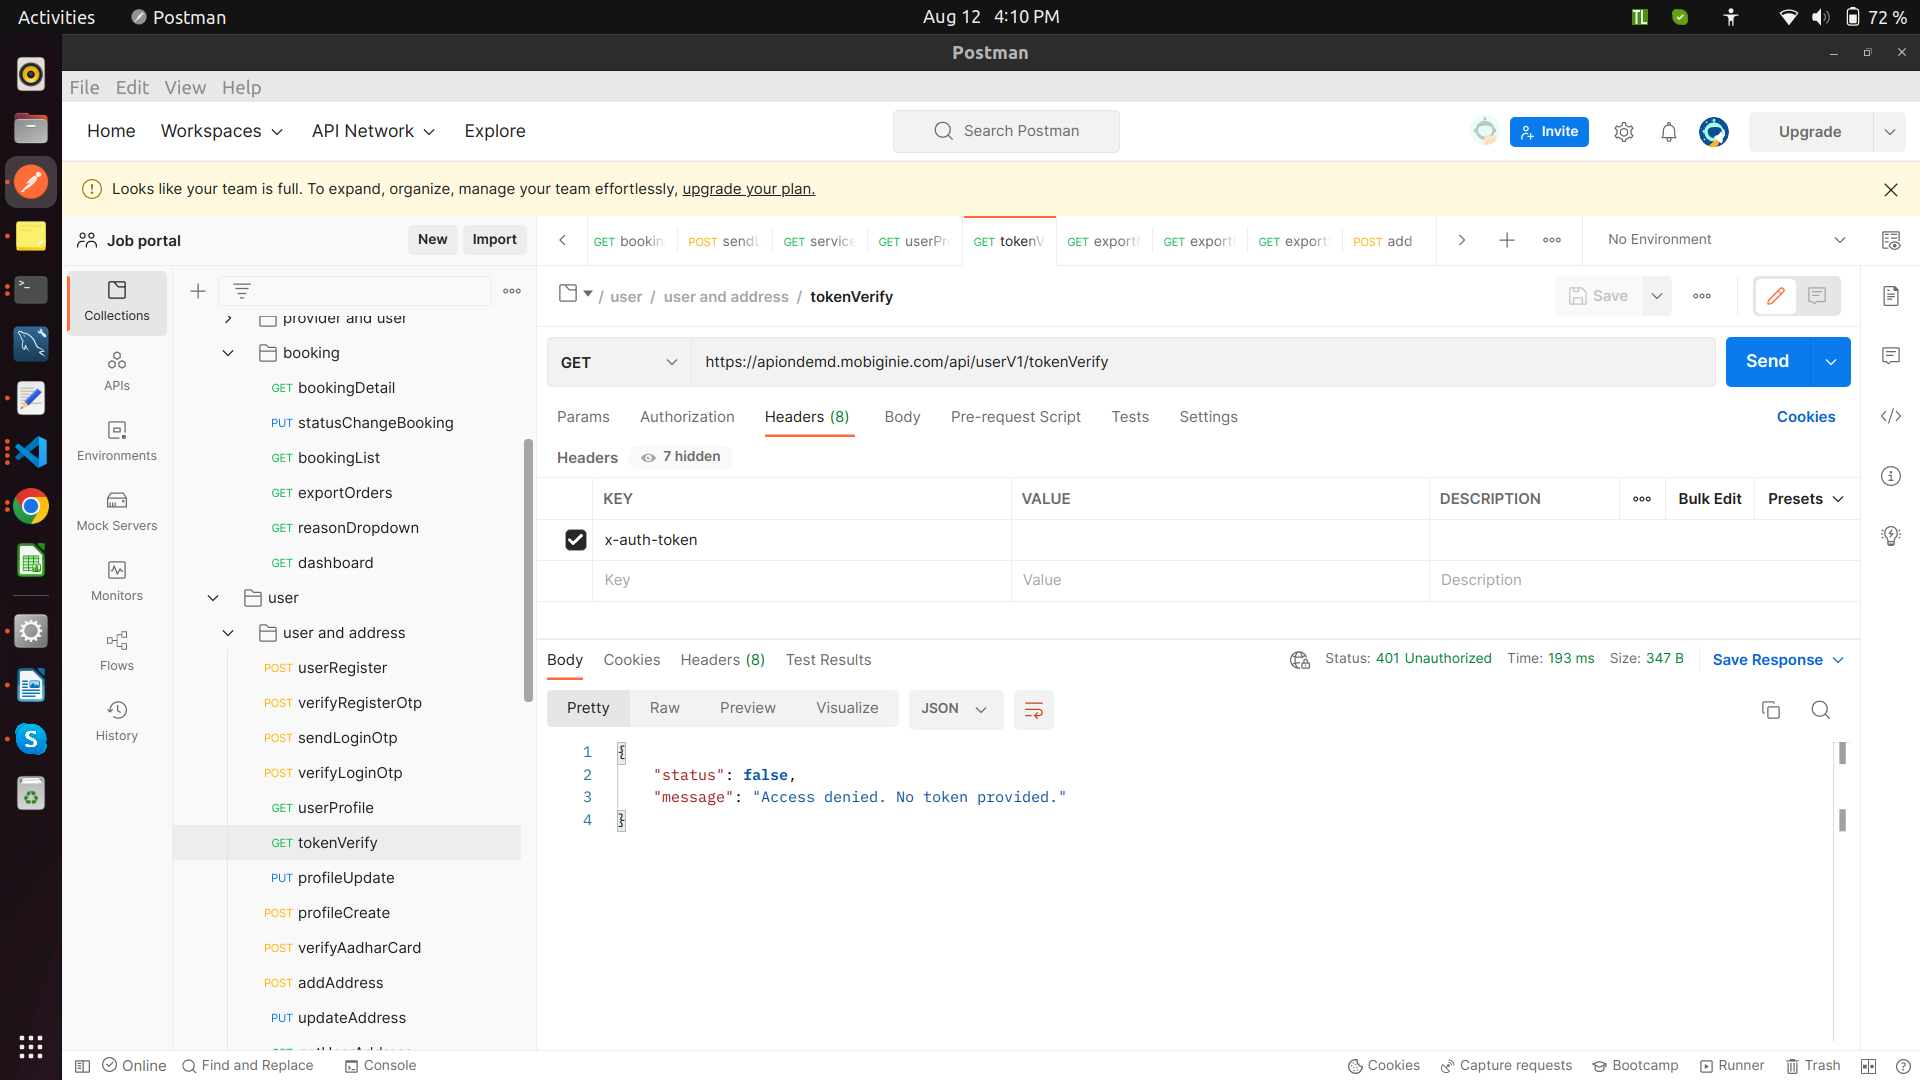Uncheck the x-auth-token header checkbox
The image size is (1920, 1080).
pos(575,540)
